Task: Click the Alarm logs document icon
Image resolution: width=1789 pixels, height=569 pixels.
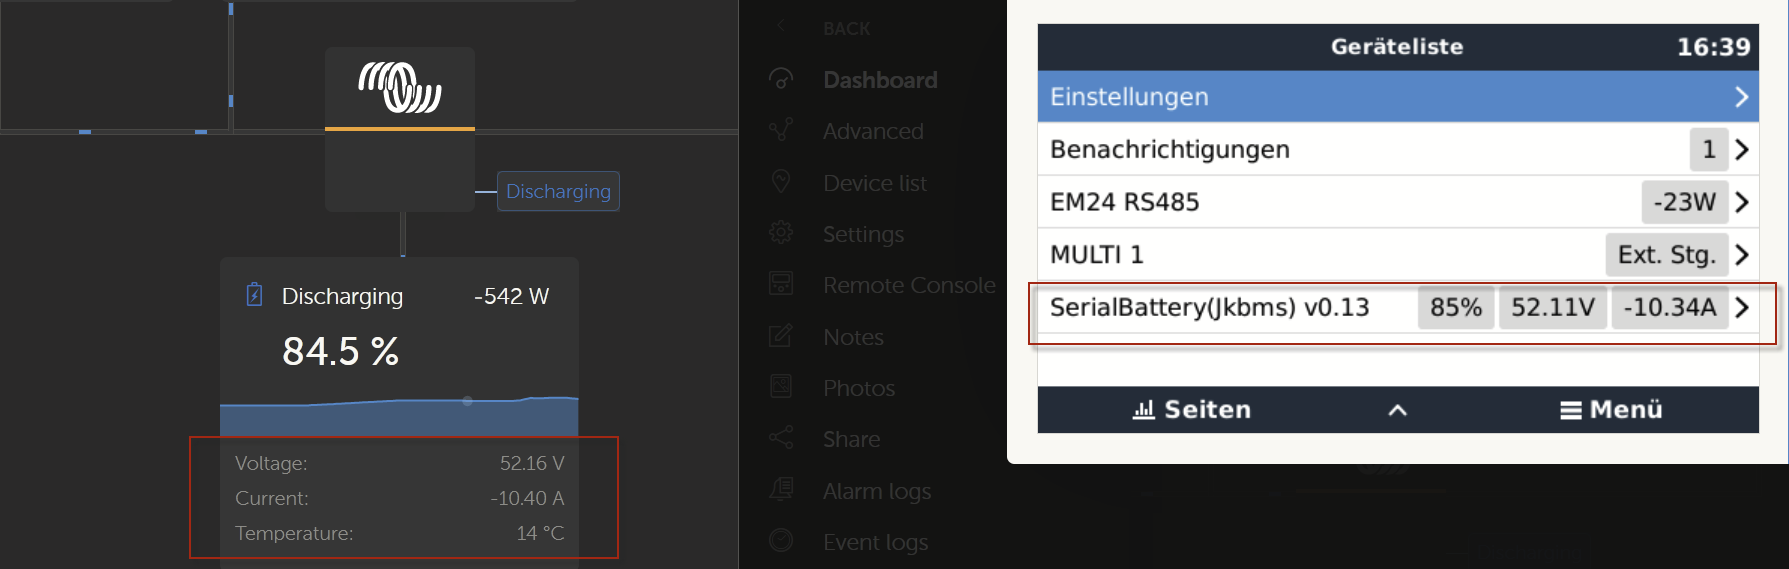Action: click(x=781, y=490)
